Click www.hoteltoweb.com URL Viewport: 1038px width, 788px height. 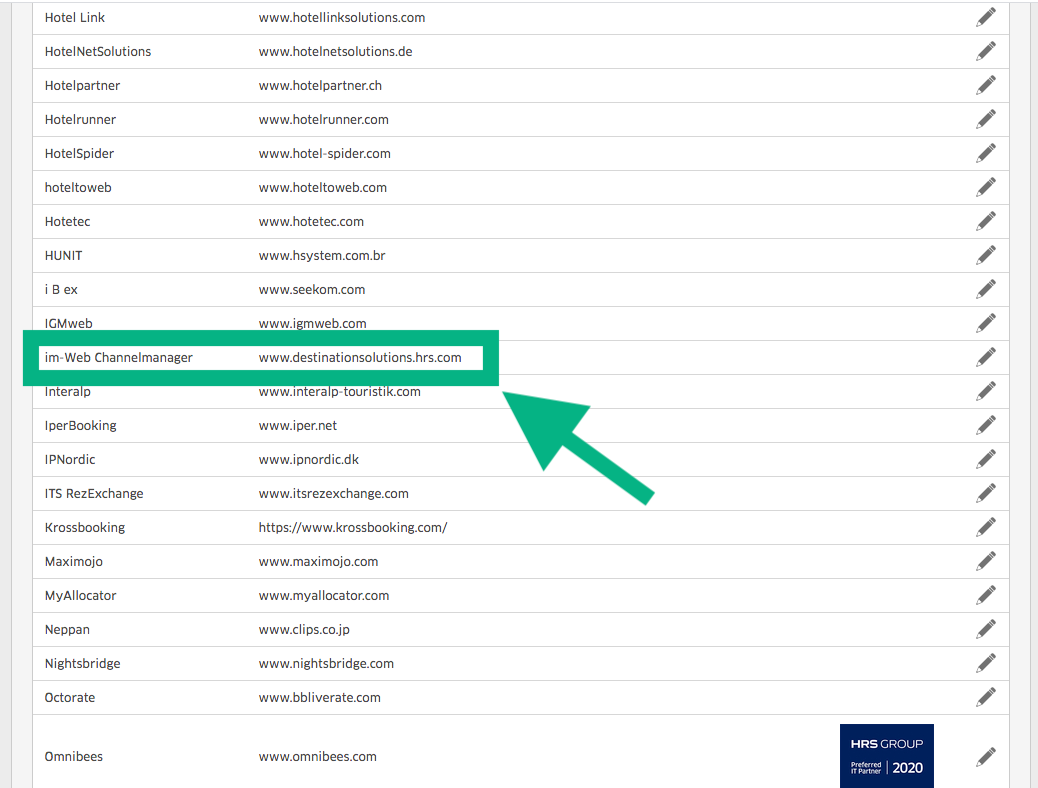[x=322, y=187]
